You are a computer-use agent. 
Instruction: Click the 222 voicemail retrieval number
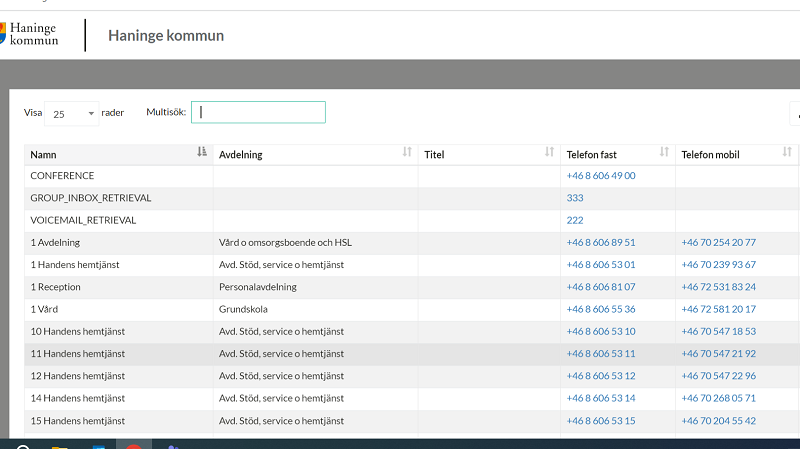click(575, 220)
